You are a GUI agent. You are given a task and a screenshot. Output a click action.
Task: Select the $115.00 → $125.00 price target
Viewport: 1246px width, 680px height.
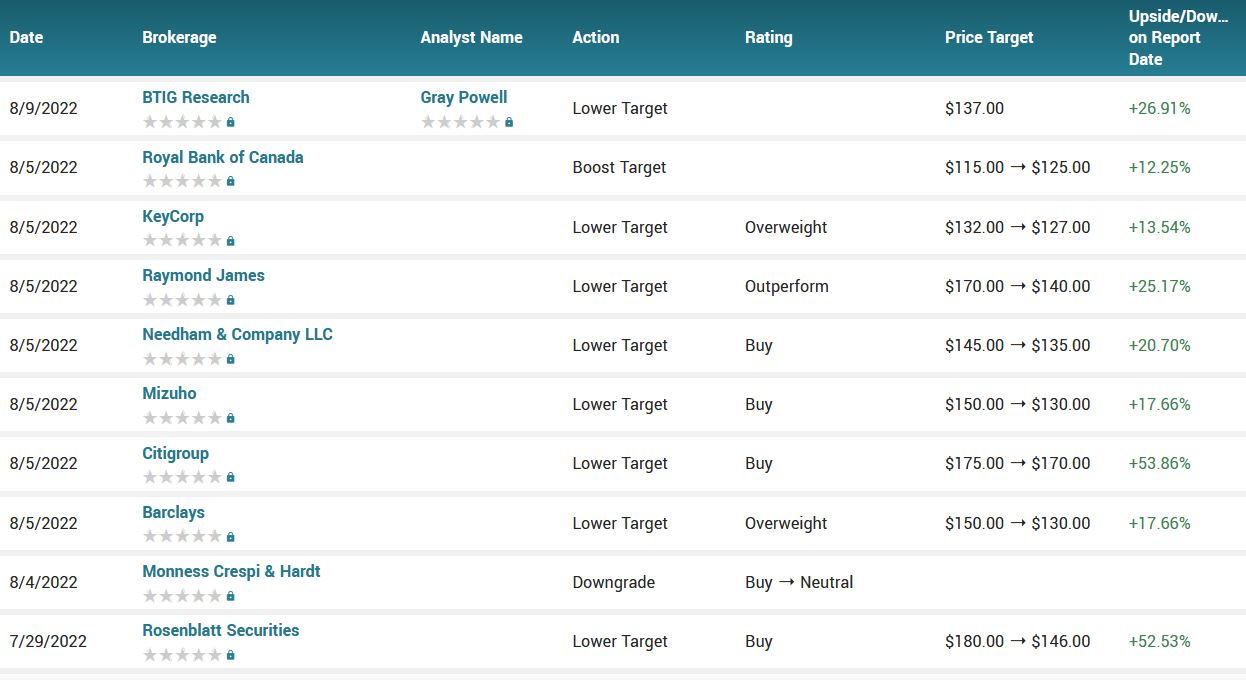(x=1018, y=167)
